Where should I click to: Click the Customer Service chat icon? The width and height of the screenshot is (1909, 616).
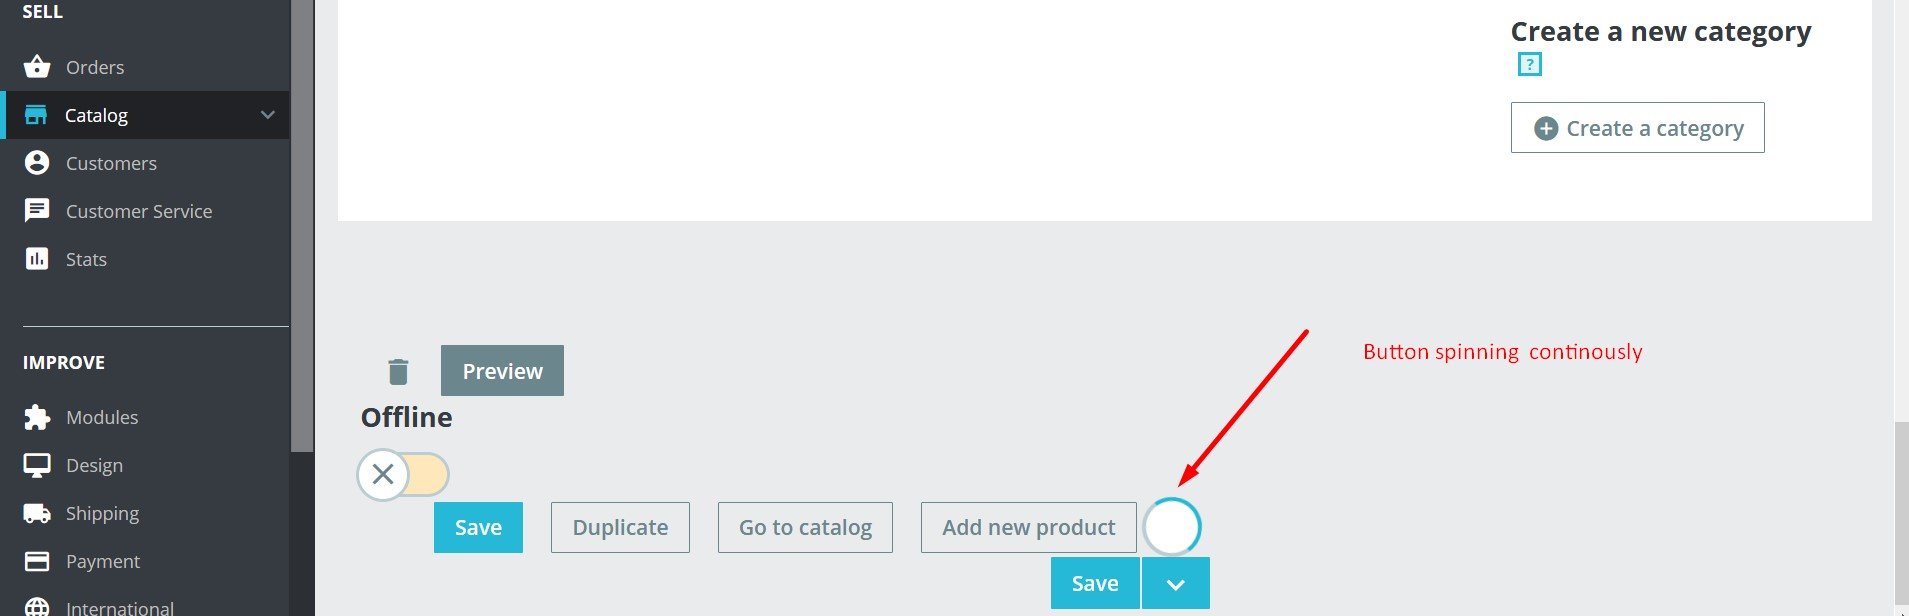[x=37, y=211]
